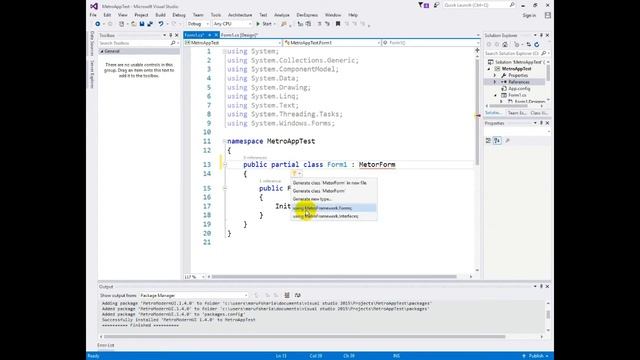Click the Toolbox search magnifier icon
Screen dimensions: 640x360
click(173, 43)
